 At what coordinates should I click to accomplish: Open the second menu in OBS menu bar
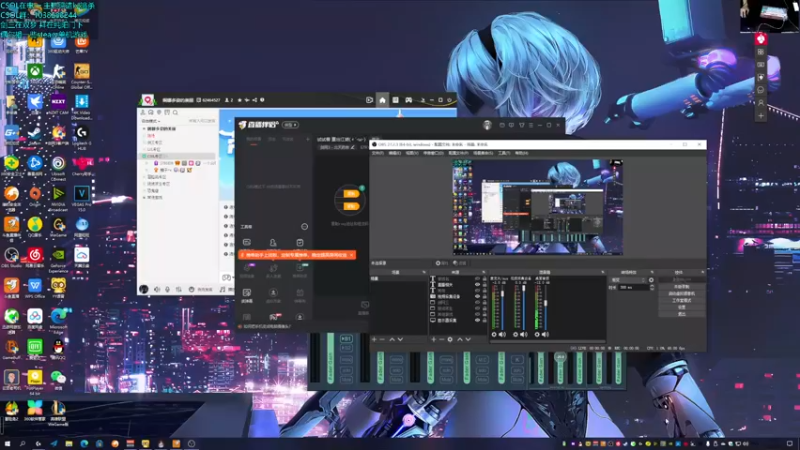click(394, 153)
